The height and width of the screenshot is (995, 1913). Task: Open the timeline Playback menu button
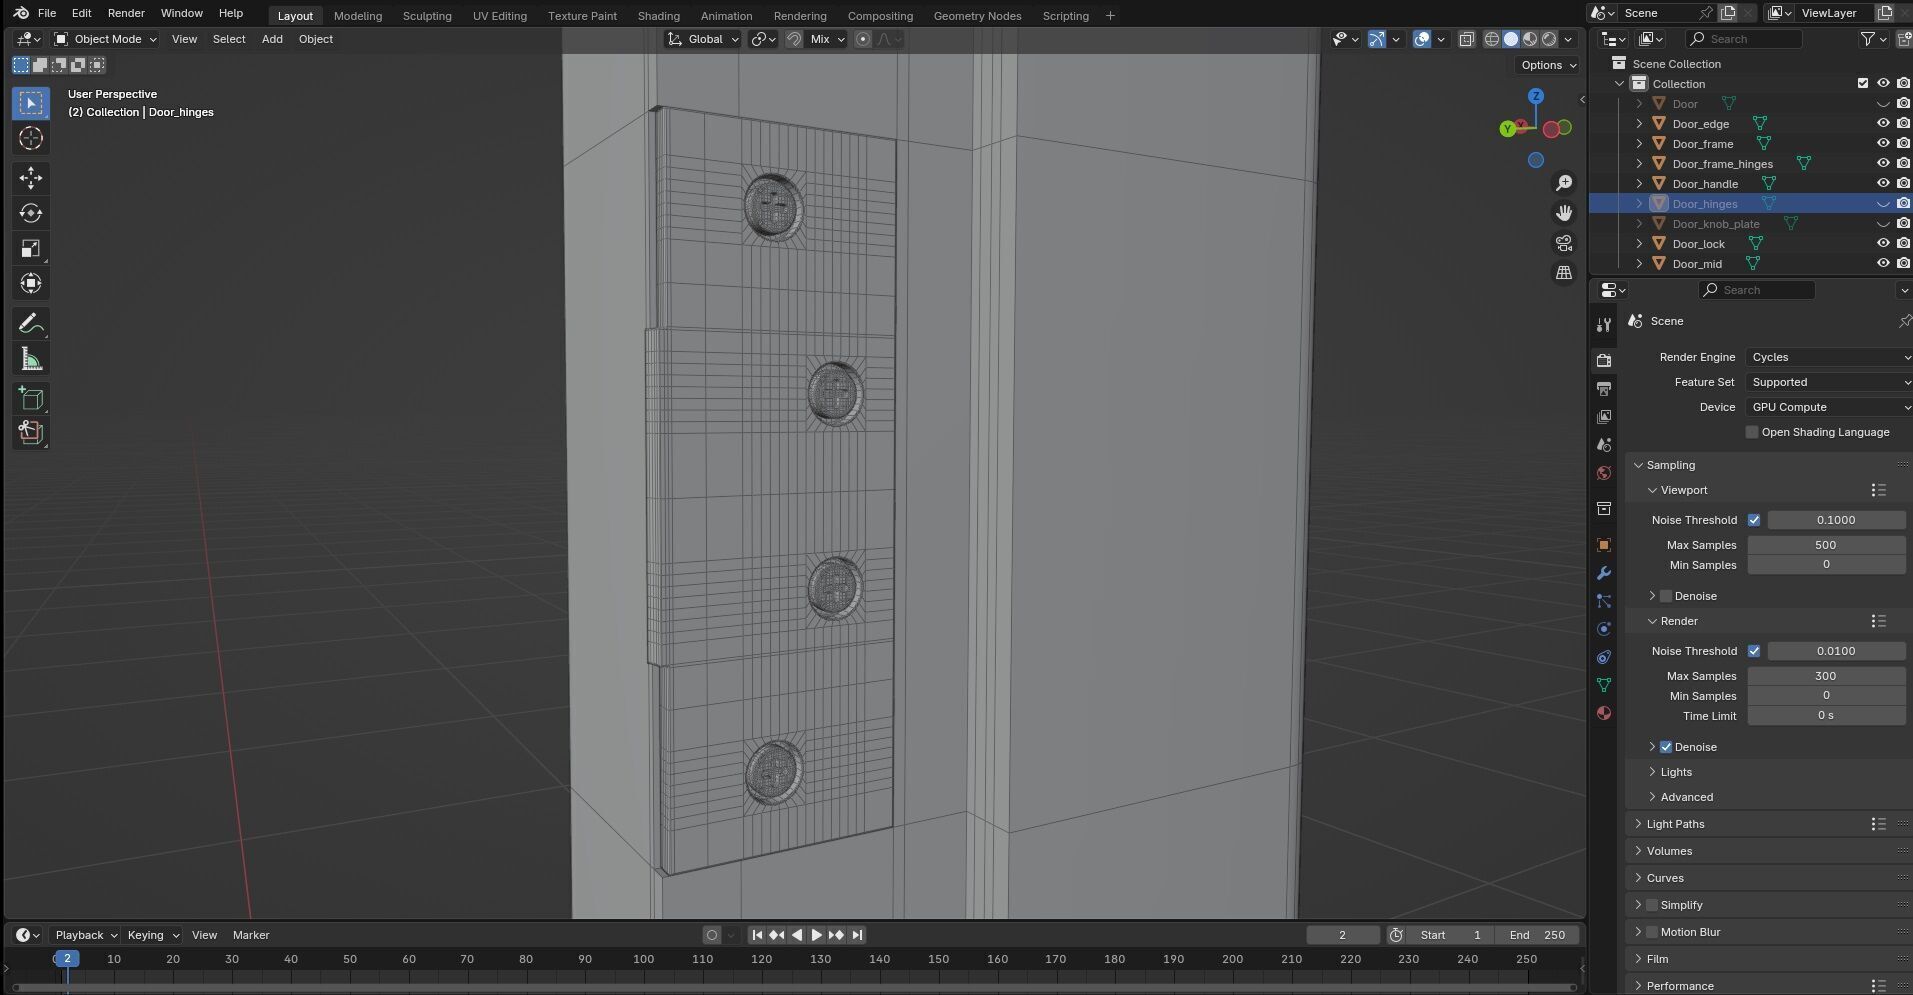(86, 935)
